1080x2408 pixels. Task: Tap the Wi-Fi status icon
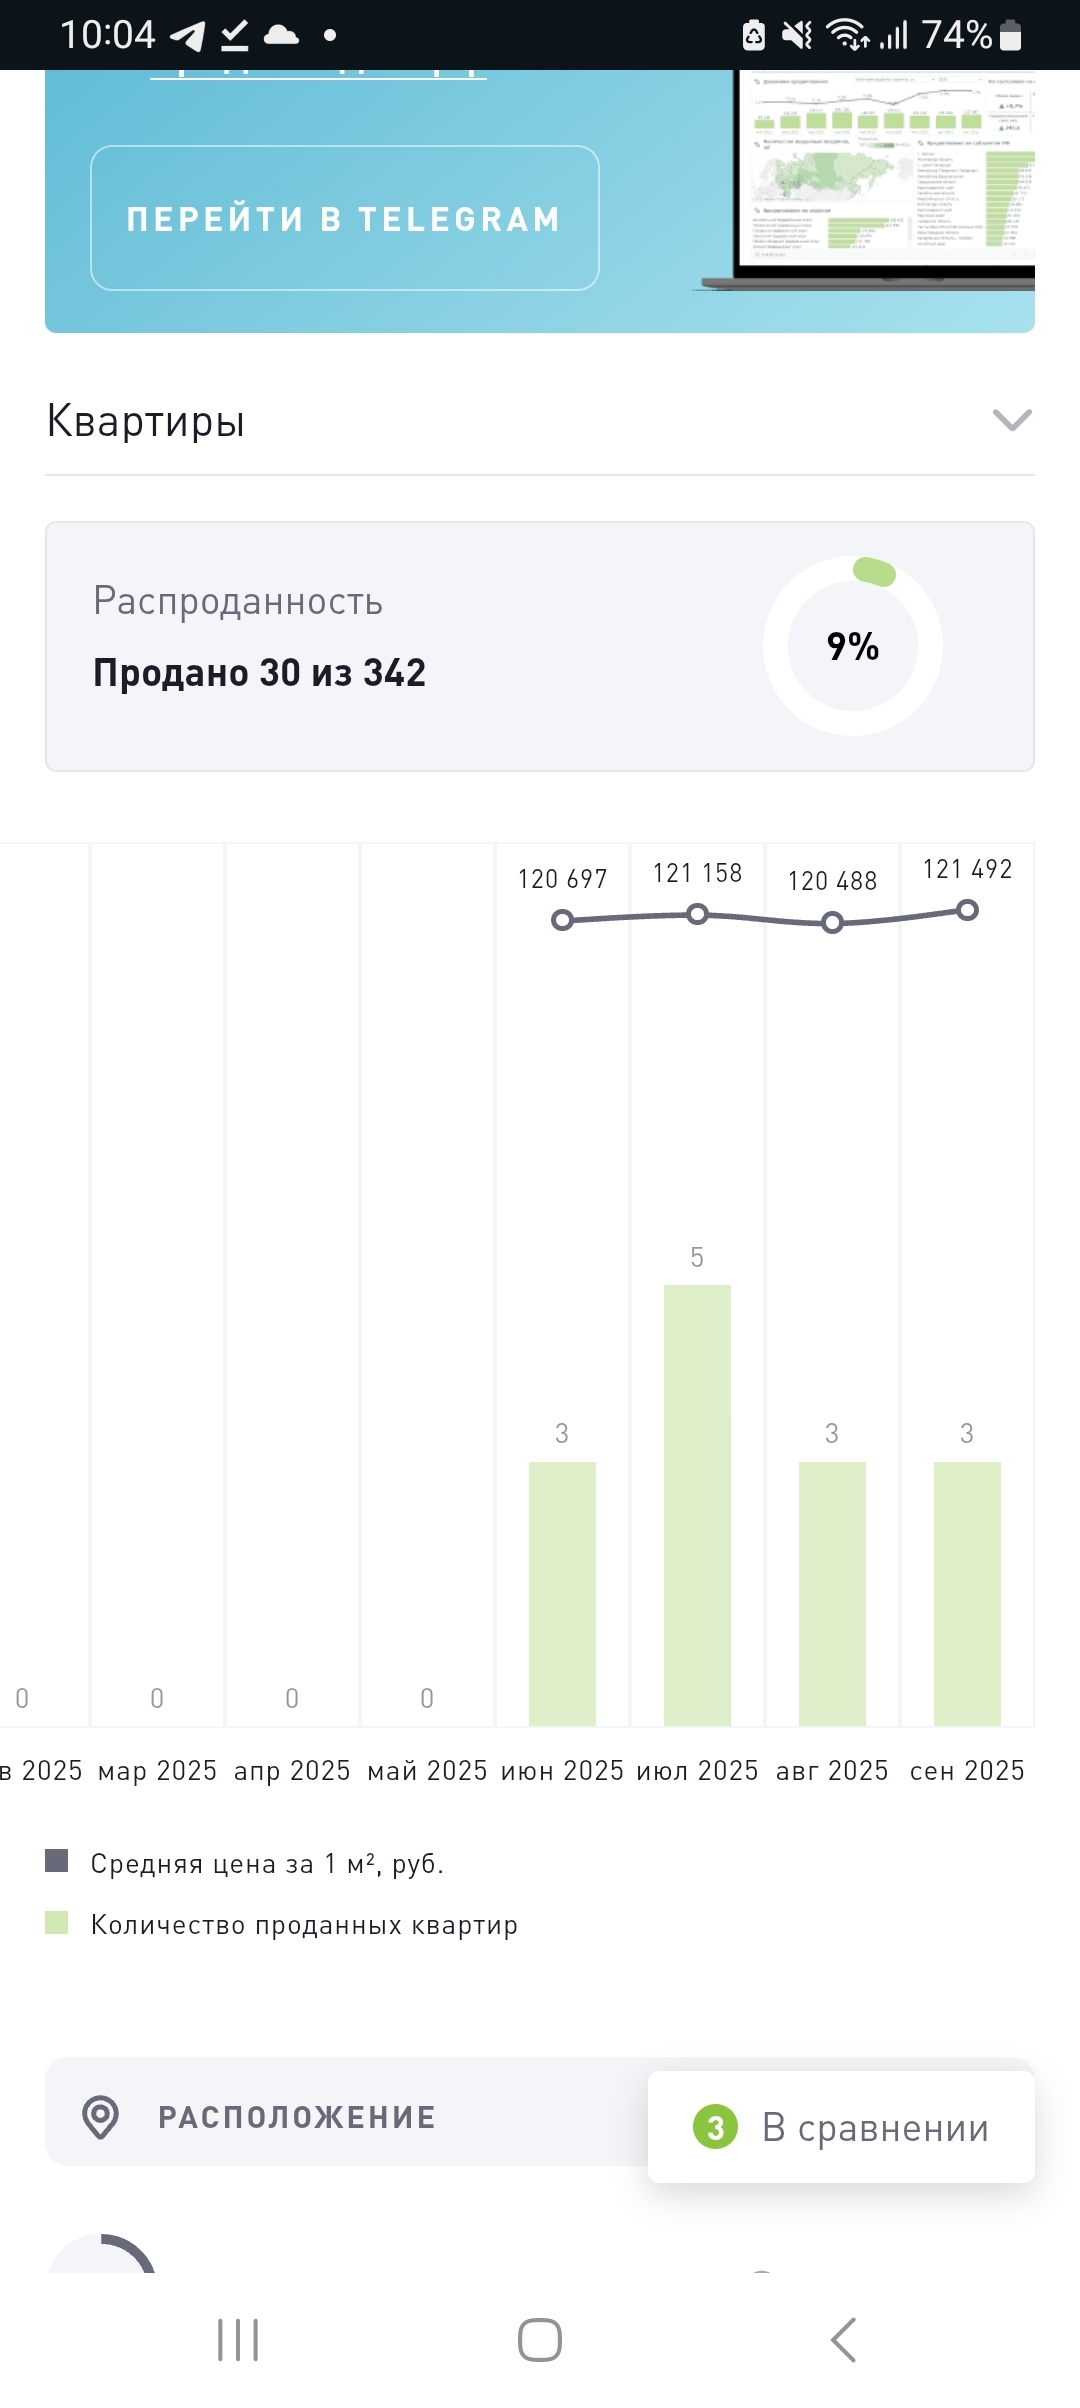[847, 35]
